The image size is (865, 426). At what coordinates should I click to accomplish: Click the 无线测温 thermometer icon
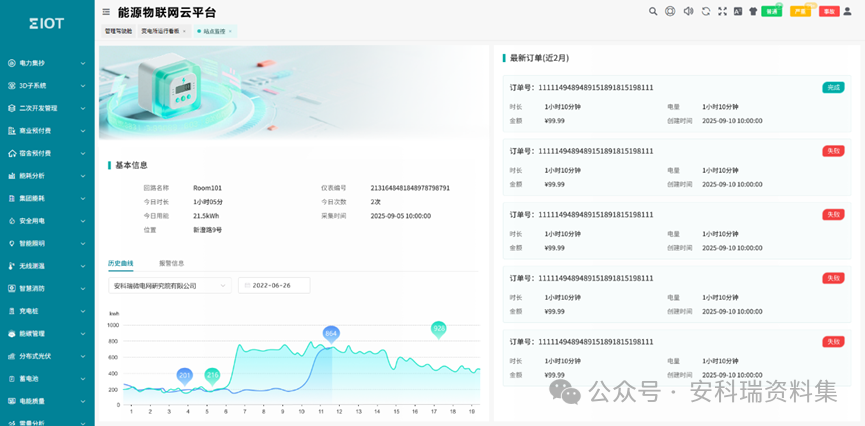click(x=12, y=266)
